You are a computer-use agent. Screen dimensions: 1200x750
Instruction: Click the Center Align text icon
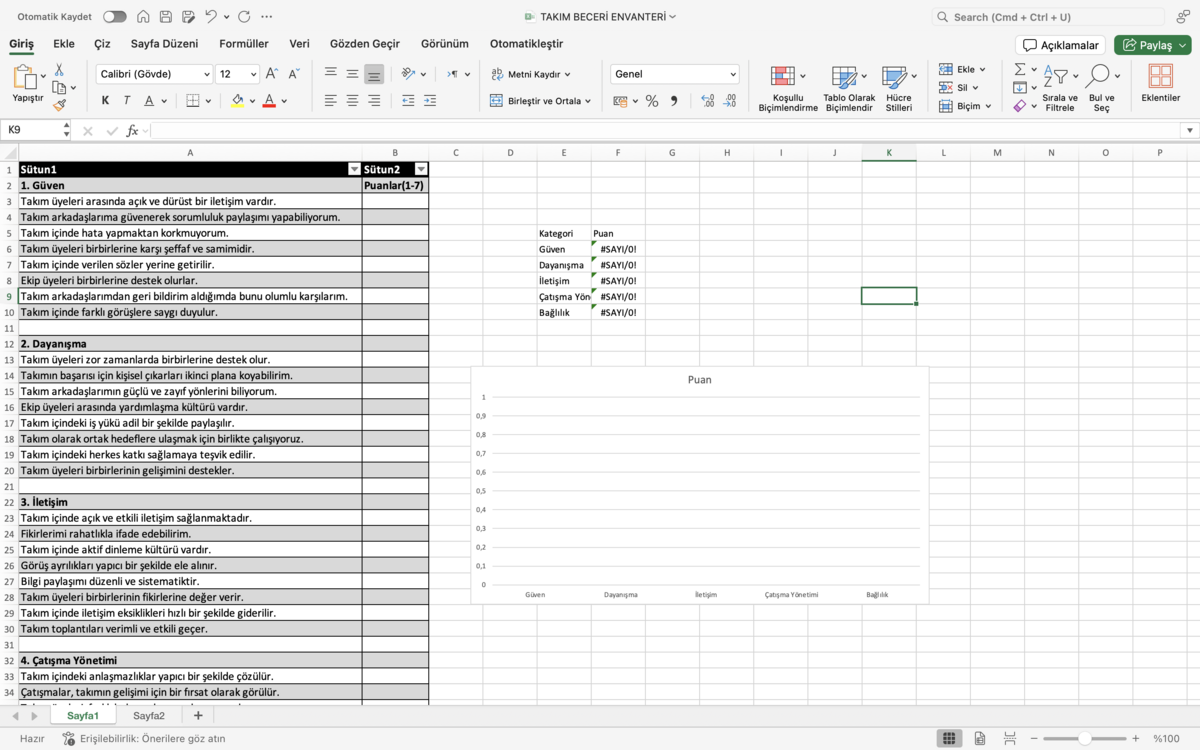(352, 101)
